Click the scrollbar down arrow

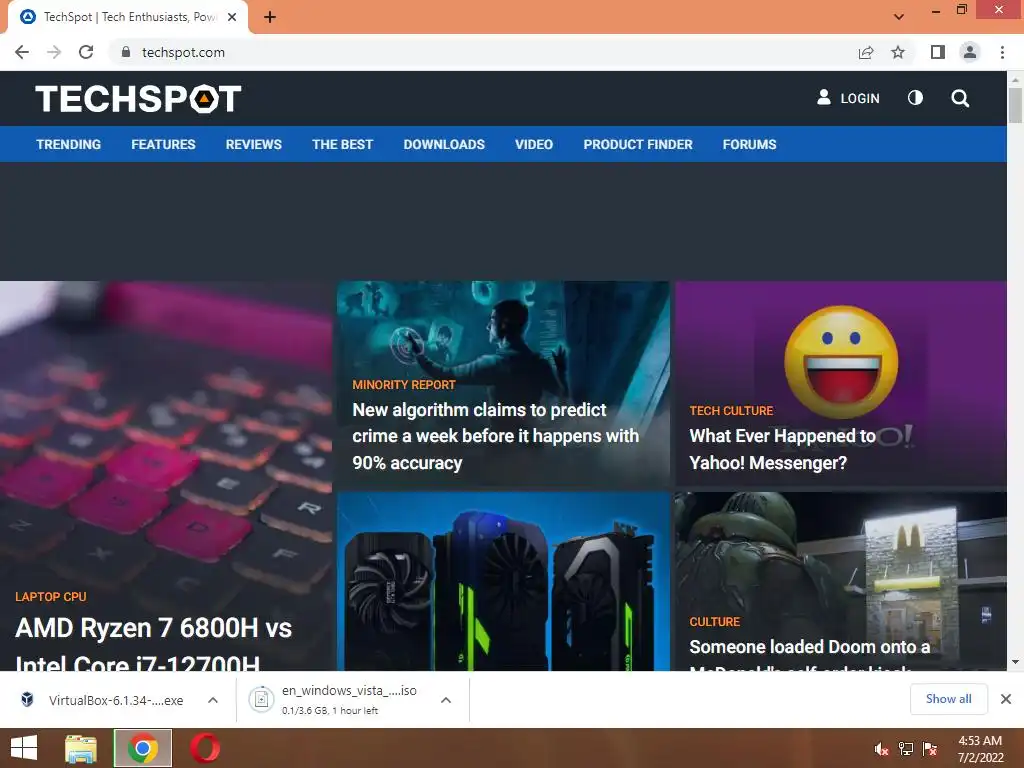point(1015,662)
